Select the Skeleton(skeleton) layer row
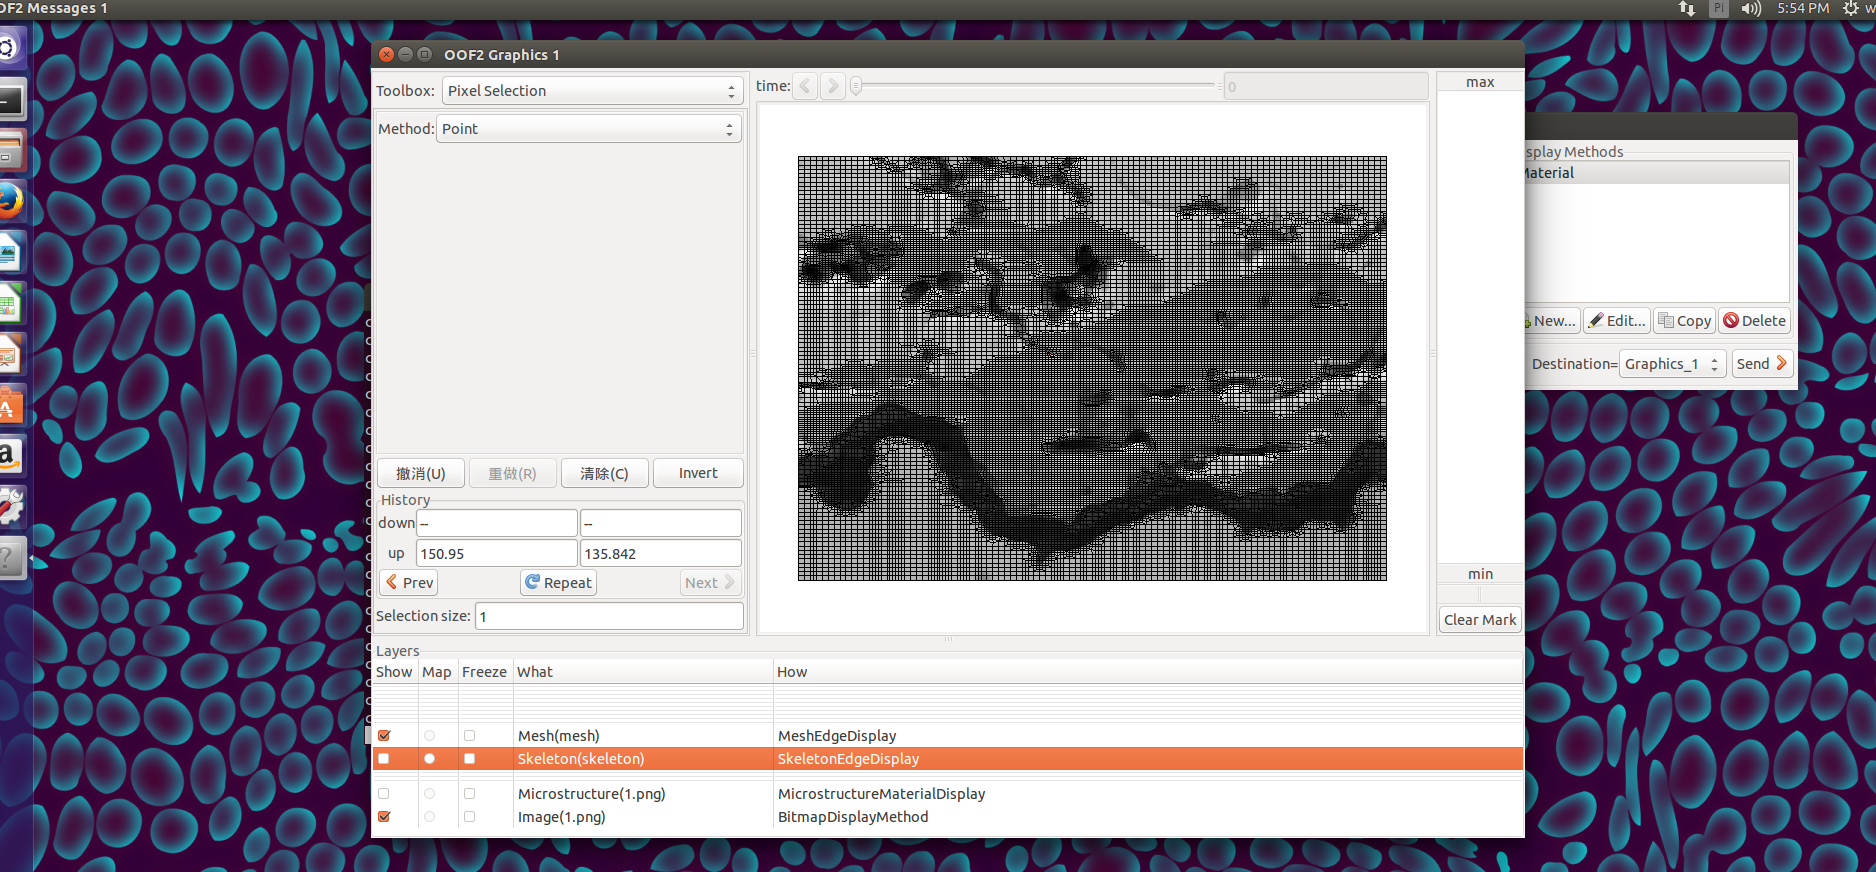The width and height of the screenshot is (1876, 872). pyautogui.click(x=580, y=759)
